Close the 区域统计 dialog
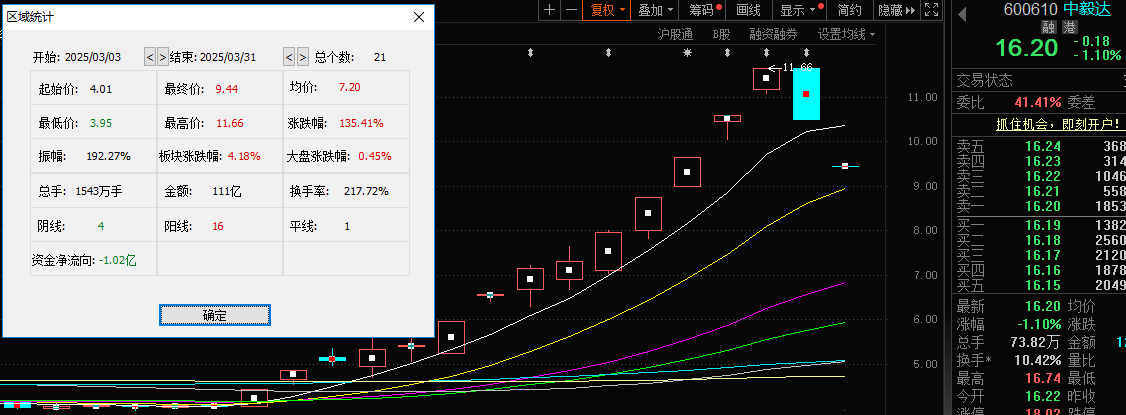This screenshot has height=415, width=1126. tap(419, 16)
